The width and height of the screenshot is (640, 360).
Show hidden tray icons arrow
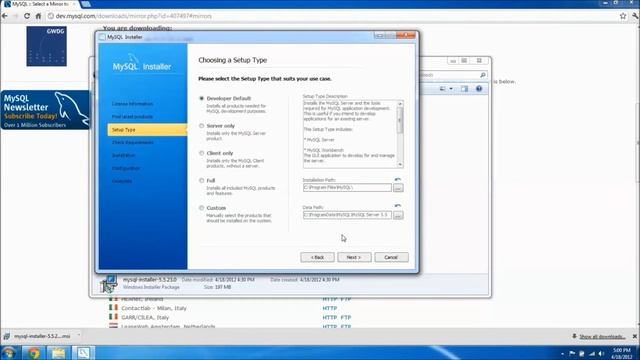click(x=562, y=353)
